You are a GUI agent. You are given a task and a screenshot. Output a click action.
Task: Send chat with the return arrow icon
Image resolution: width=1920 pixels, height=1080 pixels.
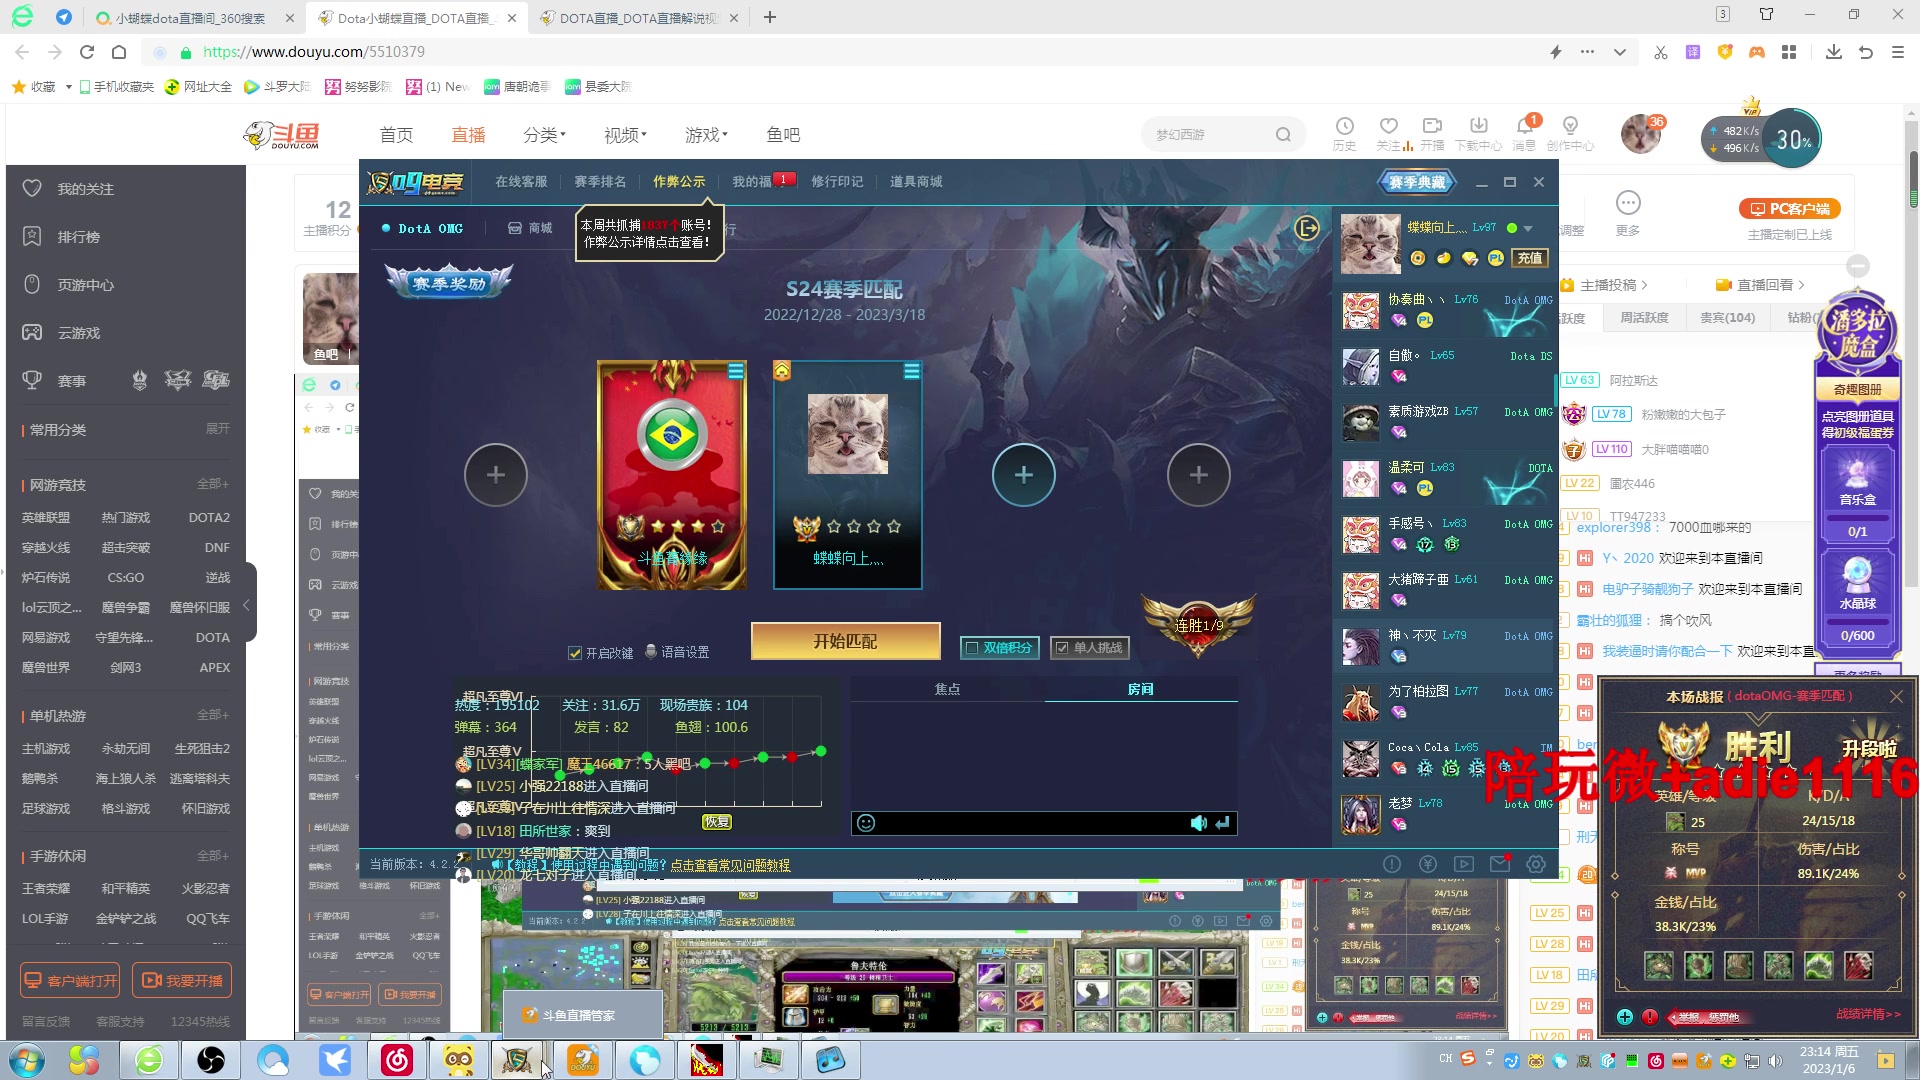(1222, 823)
